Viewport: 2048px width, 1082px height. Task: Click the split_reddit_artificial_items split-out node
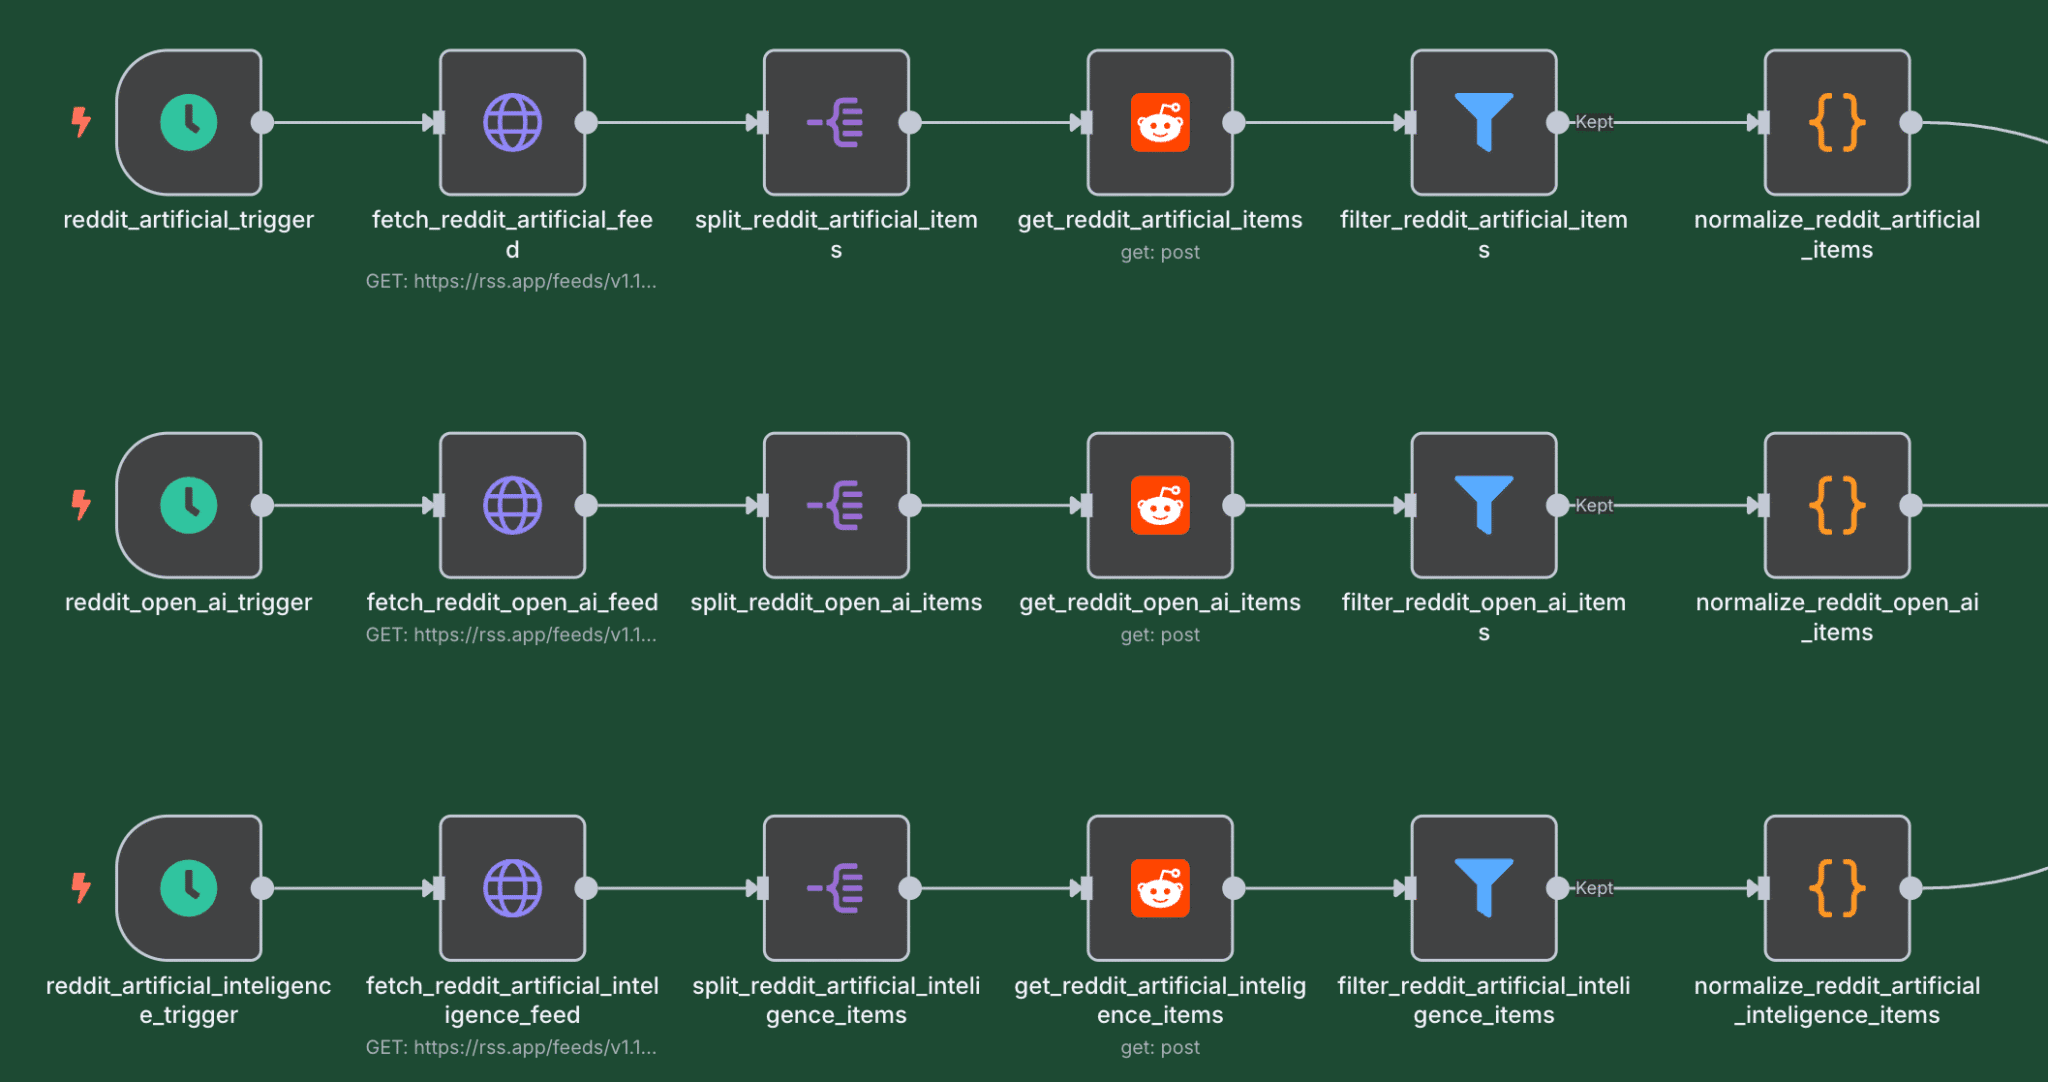[x=836, y=123]
